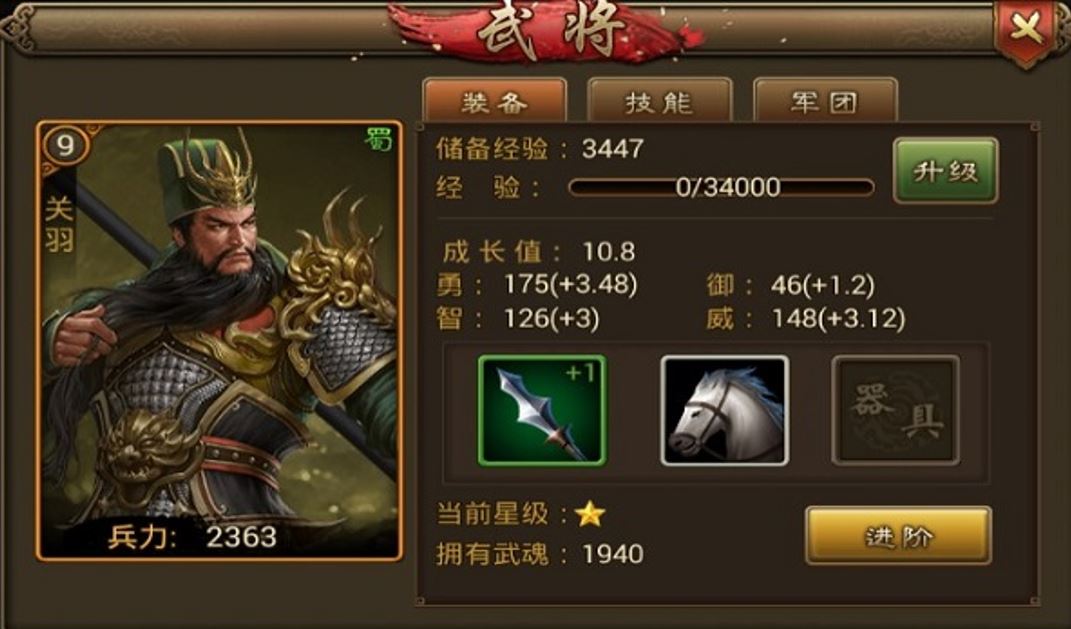Open the equipped halberd weapon slot
The image size is (1071, 629).
tap(542, 410)
